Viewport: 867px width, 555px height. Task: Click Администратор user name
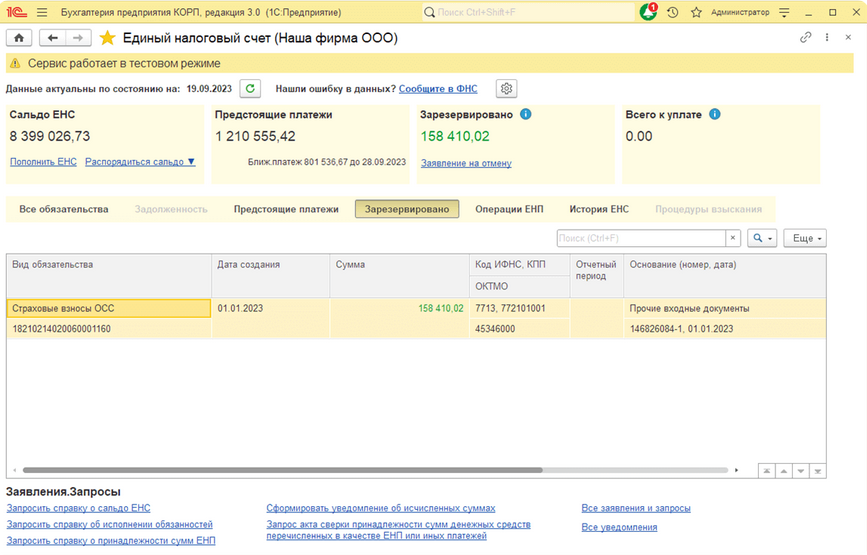(x=740, y=12)
